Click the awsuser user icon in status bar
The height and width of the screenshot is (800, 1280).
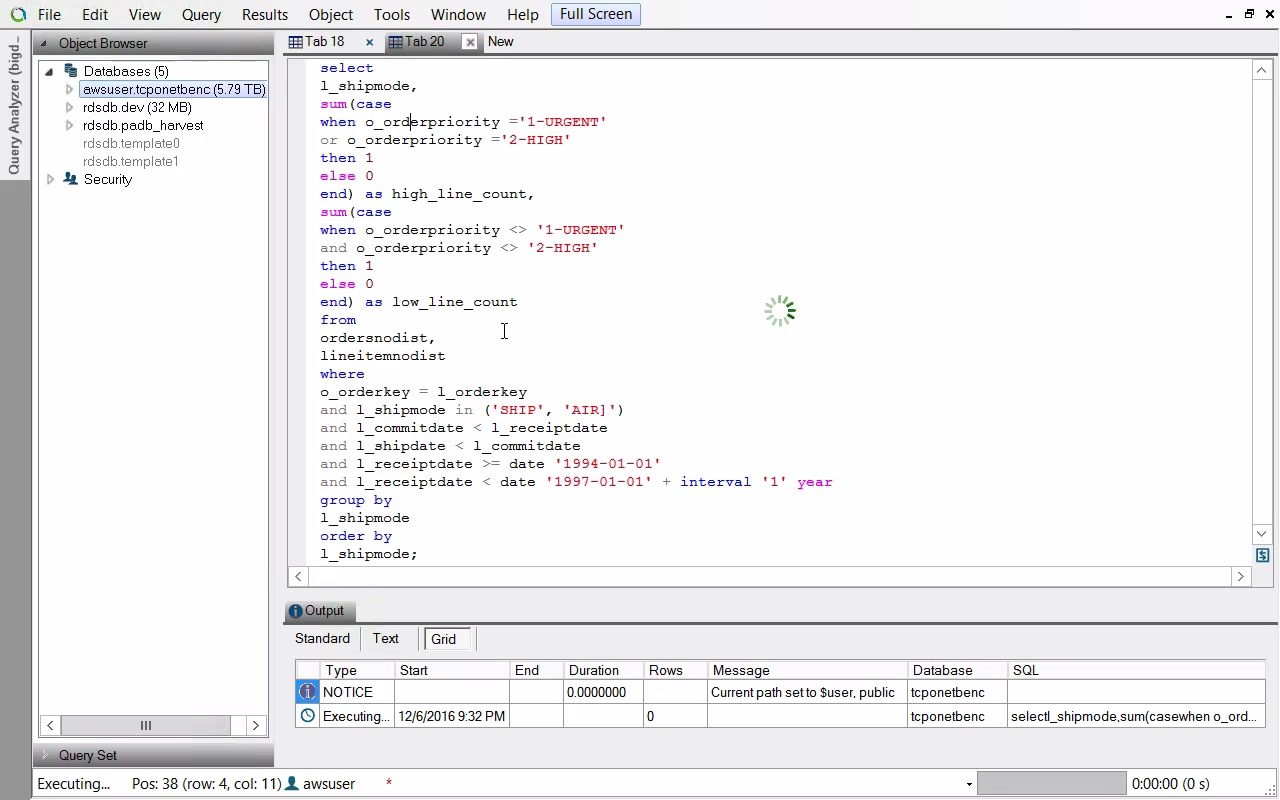coord(292,784)
